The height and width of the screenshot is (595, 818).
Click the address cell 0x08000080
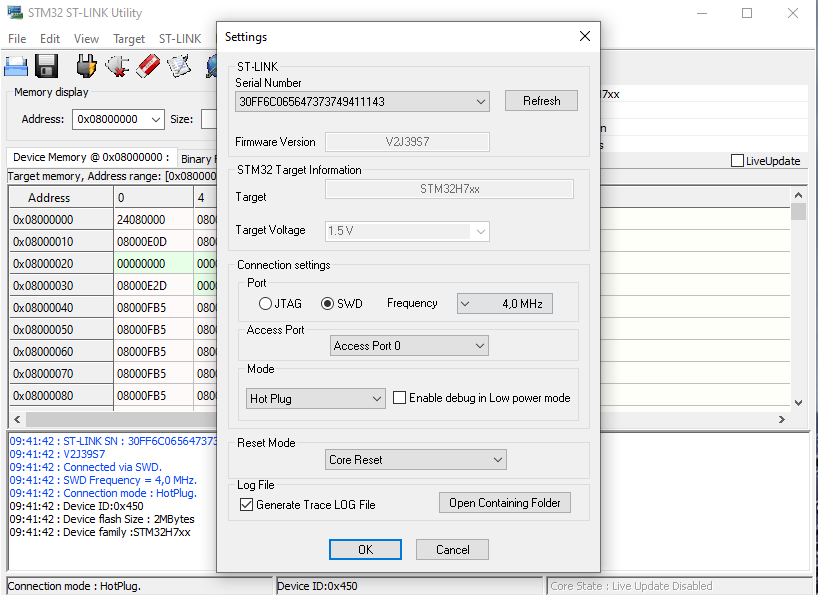click(61, 396)
